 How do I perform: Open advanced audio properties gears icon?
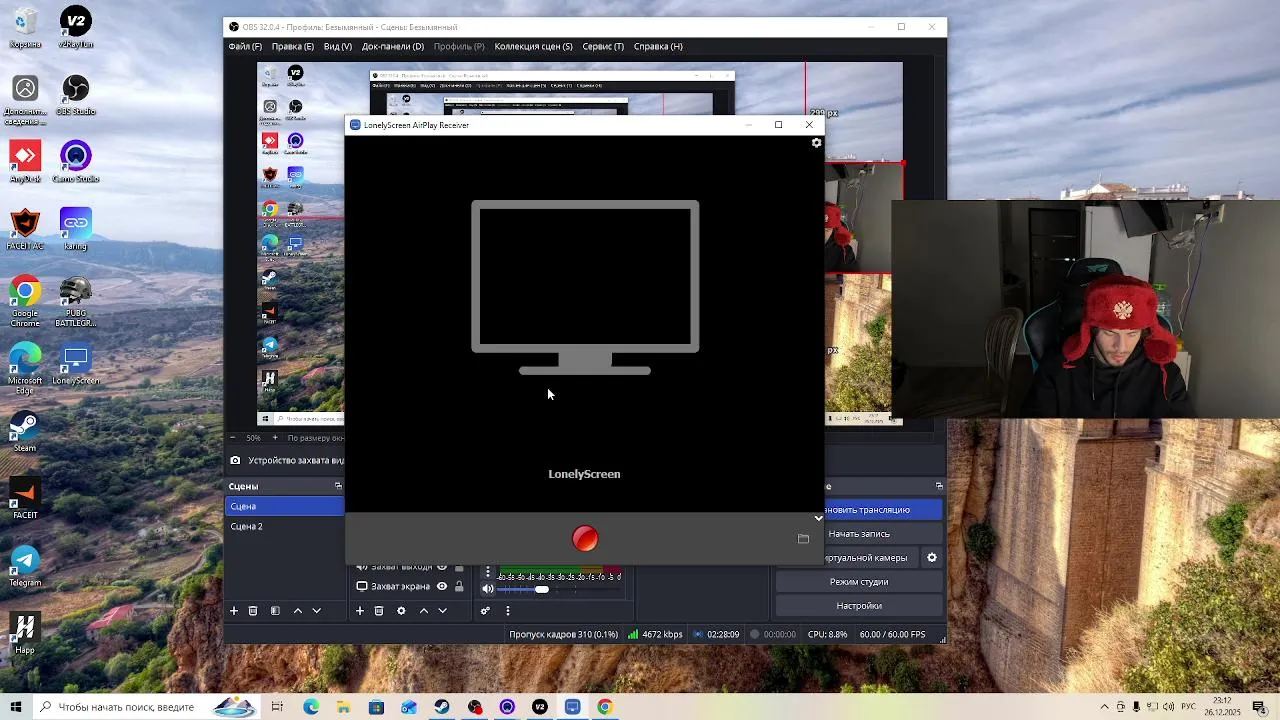pos(485,611)
